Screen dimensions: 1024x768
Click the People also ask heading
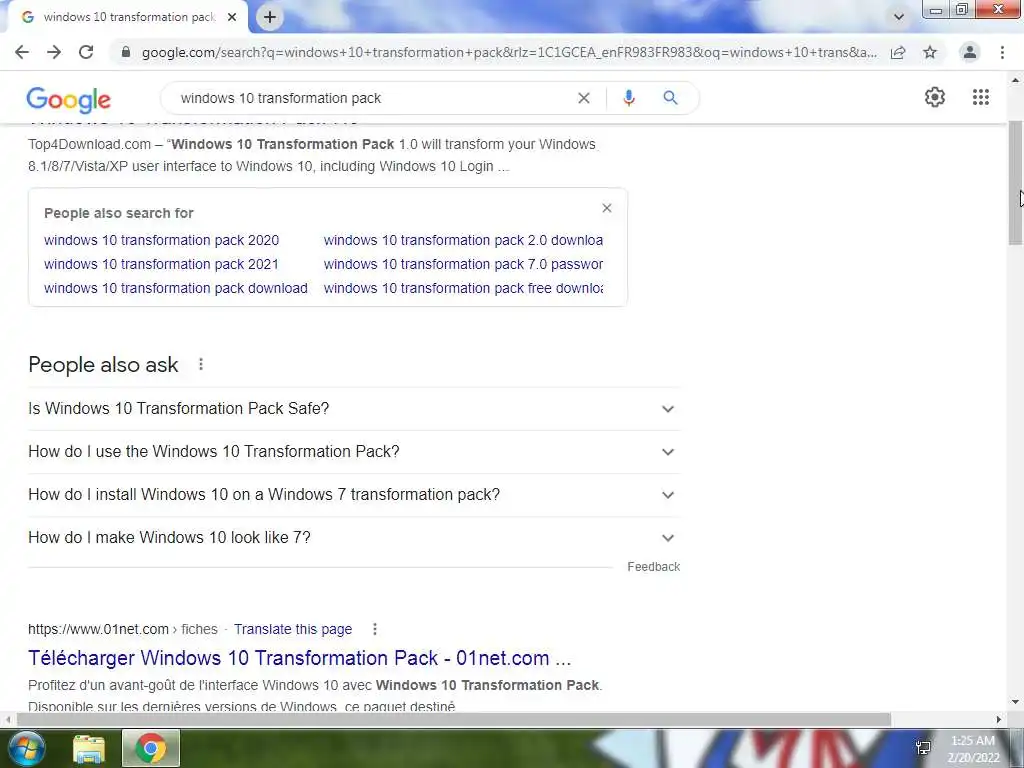click(x=103, y=364)
